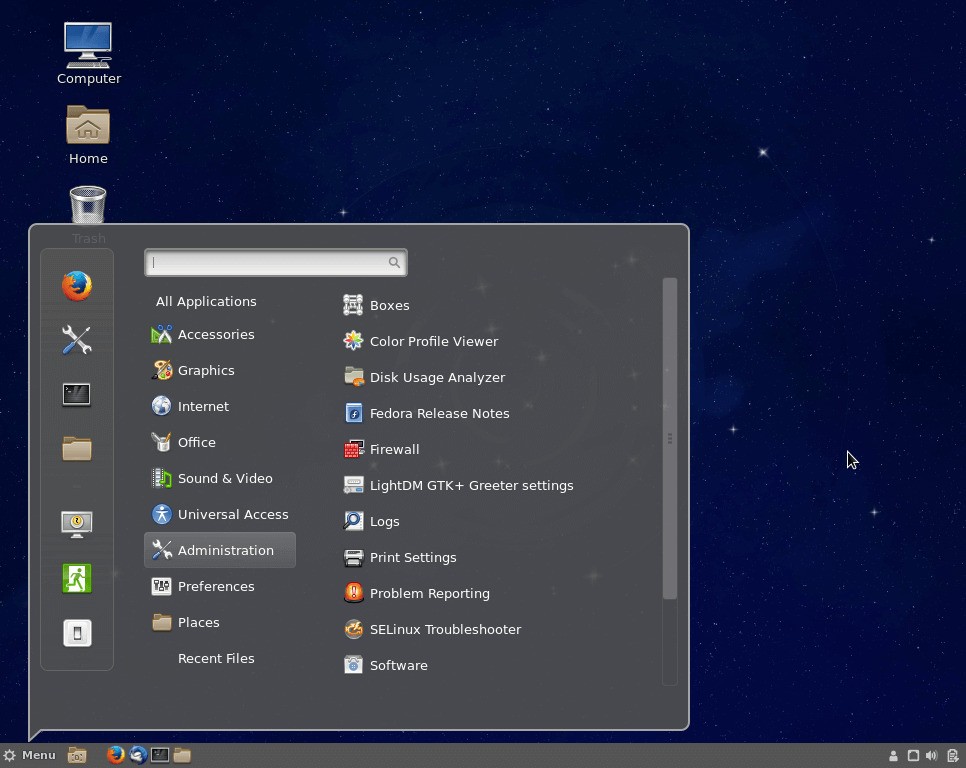The height and width of the screenshot is (768, 966).
Task: Select the Trash can desktop icon
Action: (x=88, y=215)
